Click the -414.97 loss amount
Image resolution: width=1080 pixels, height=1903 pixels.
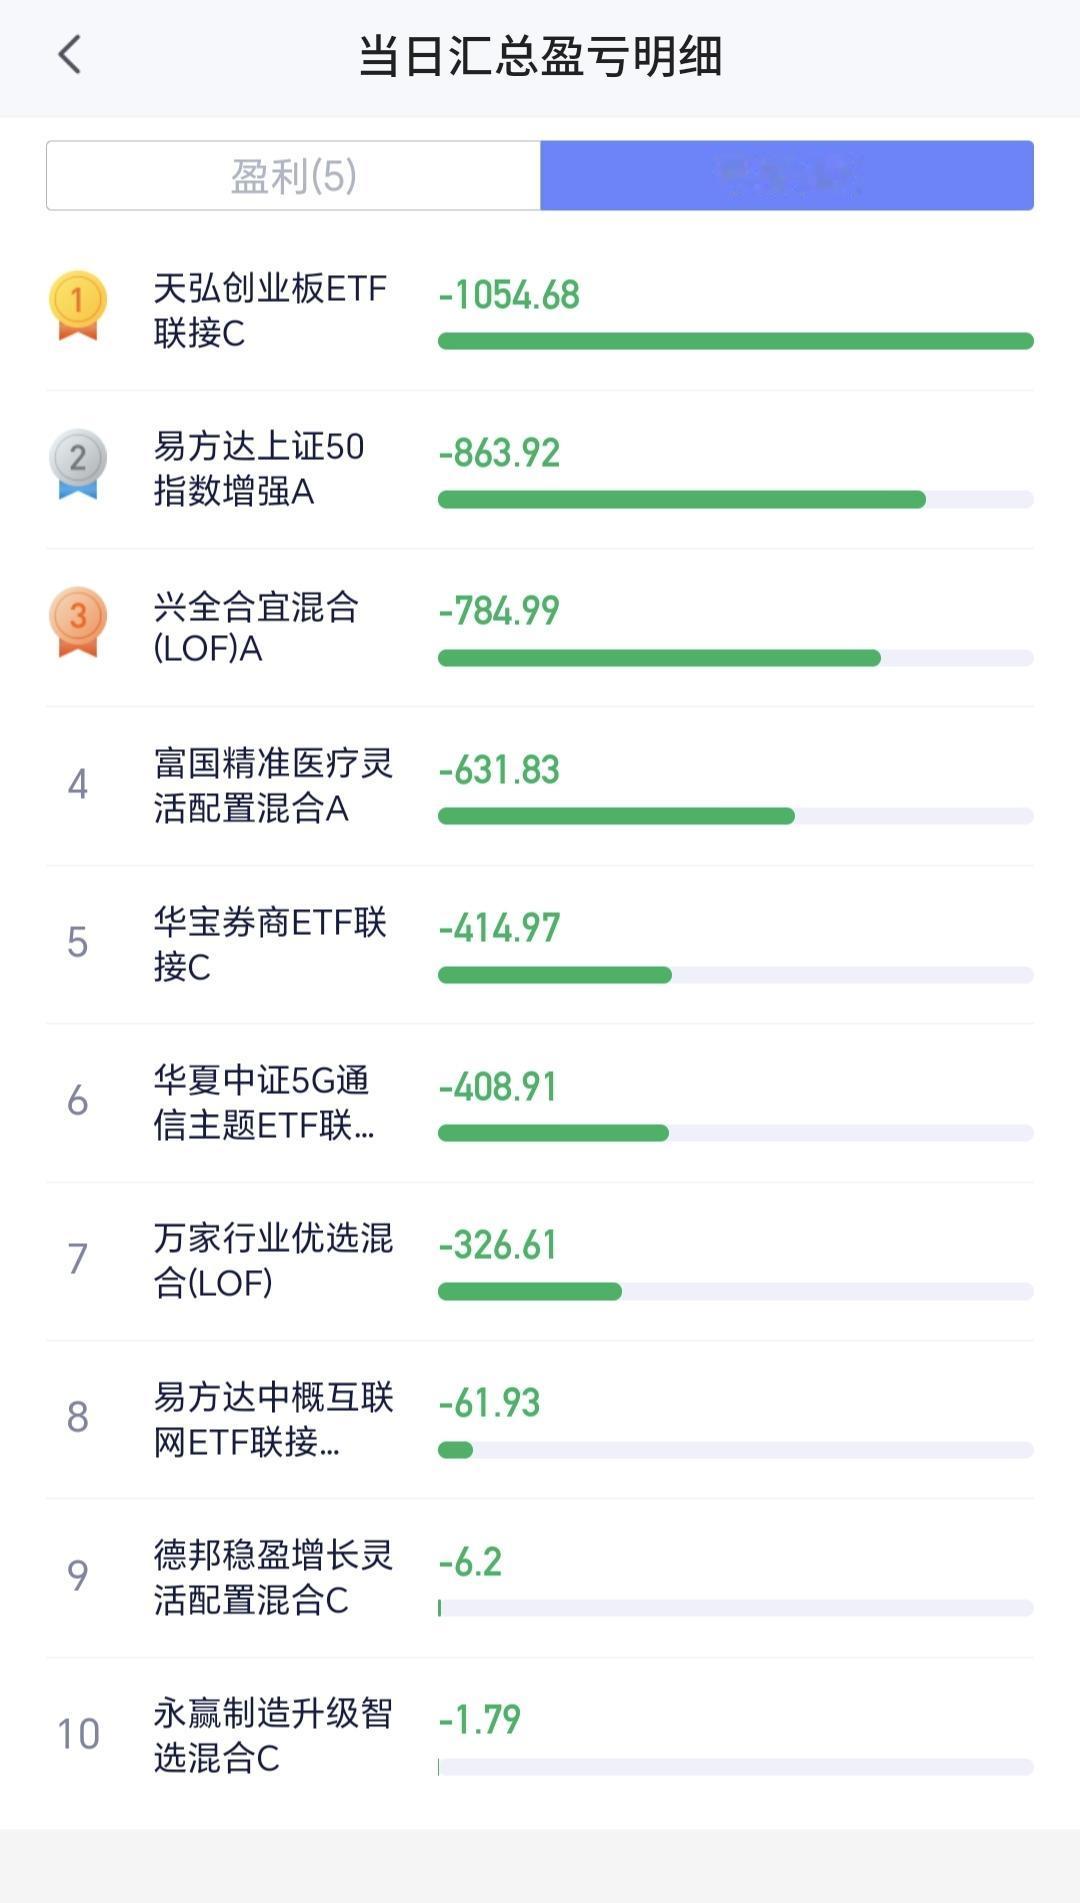click(499, 928)
